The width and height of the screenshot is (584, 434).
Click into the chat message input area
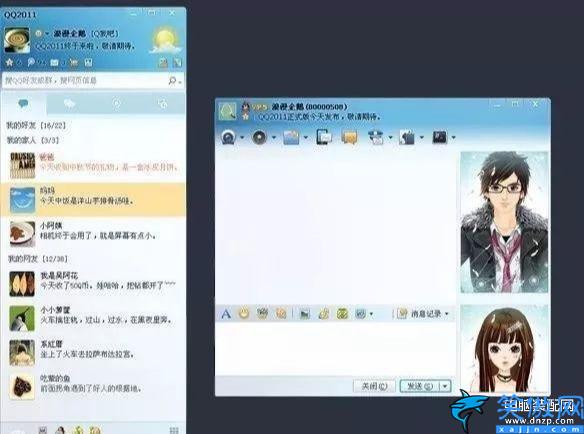click(x=335, y=349)
